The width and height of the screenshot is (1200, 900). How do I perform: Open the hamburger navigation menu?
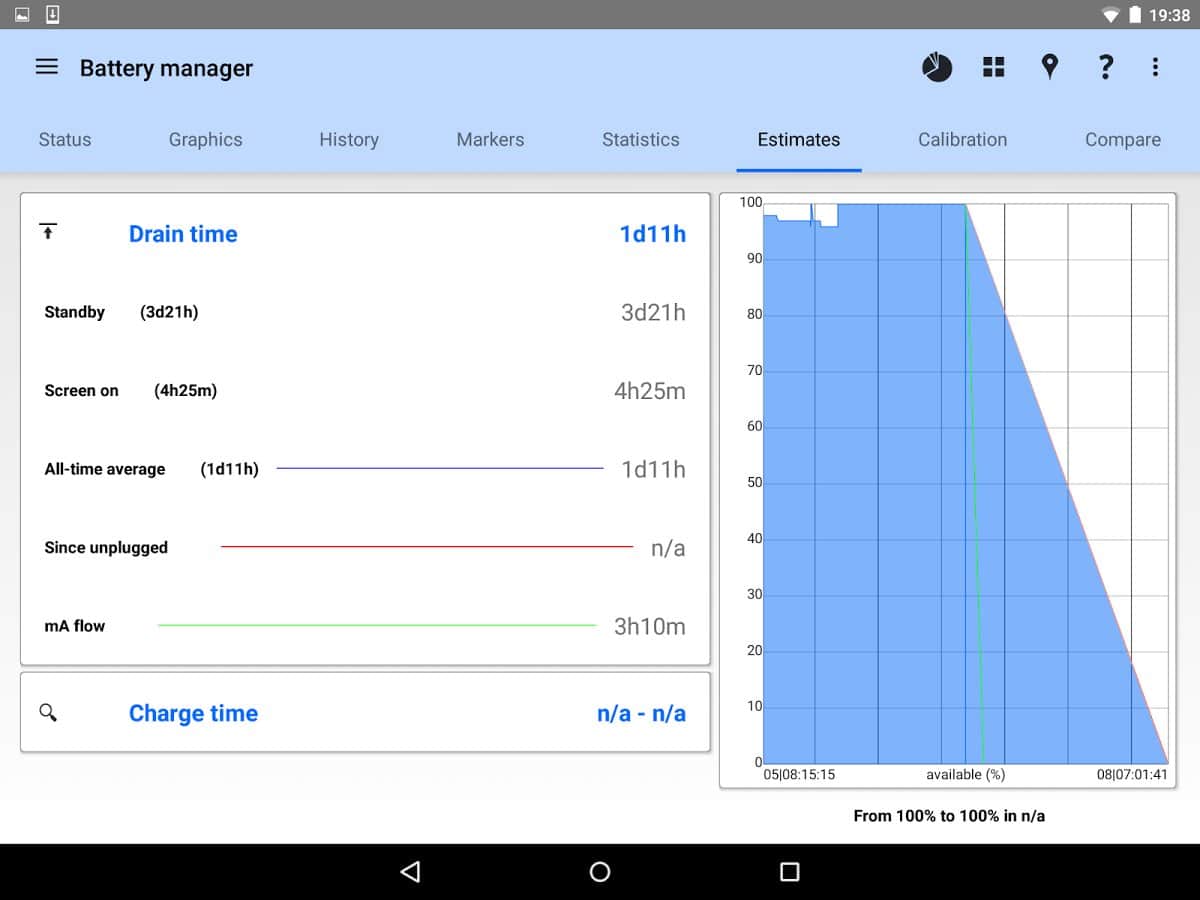(x=47, y=67)
